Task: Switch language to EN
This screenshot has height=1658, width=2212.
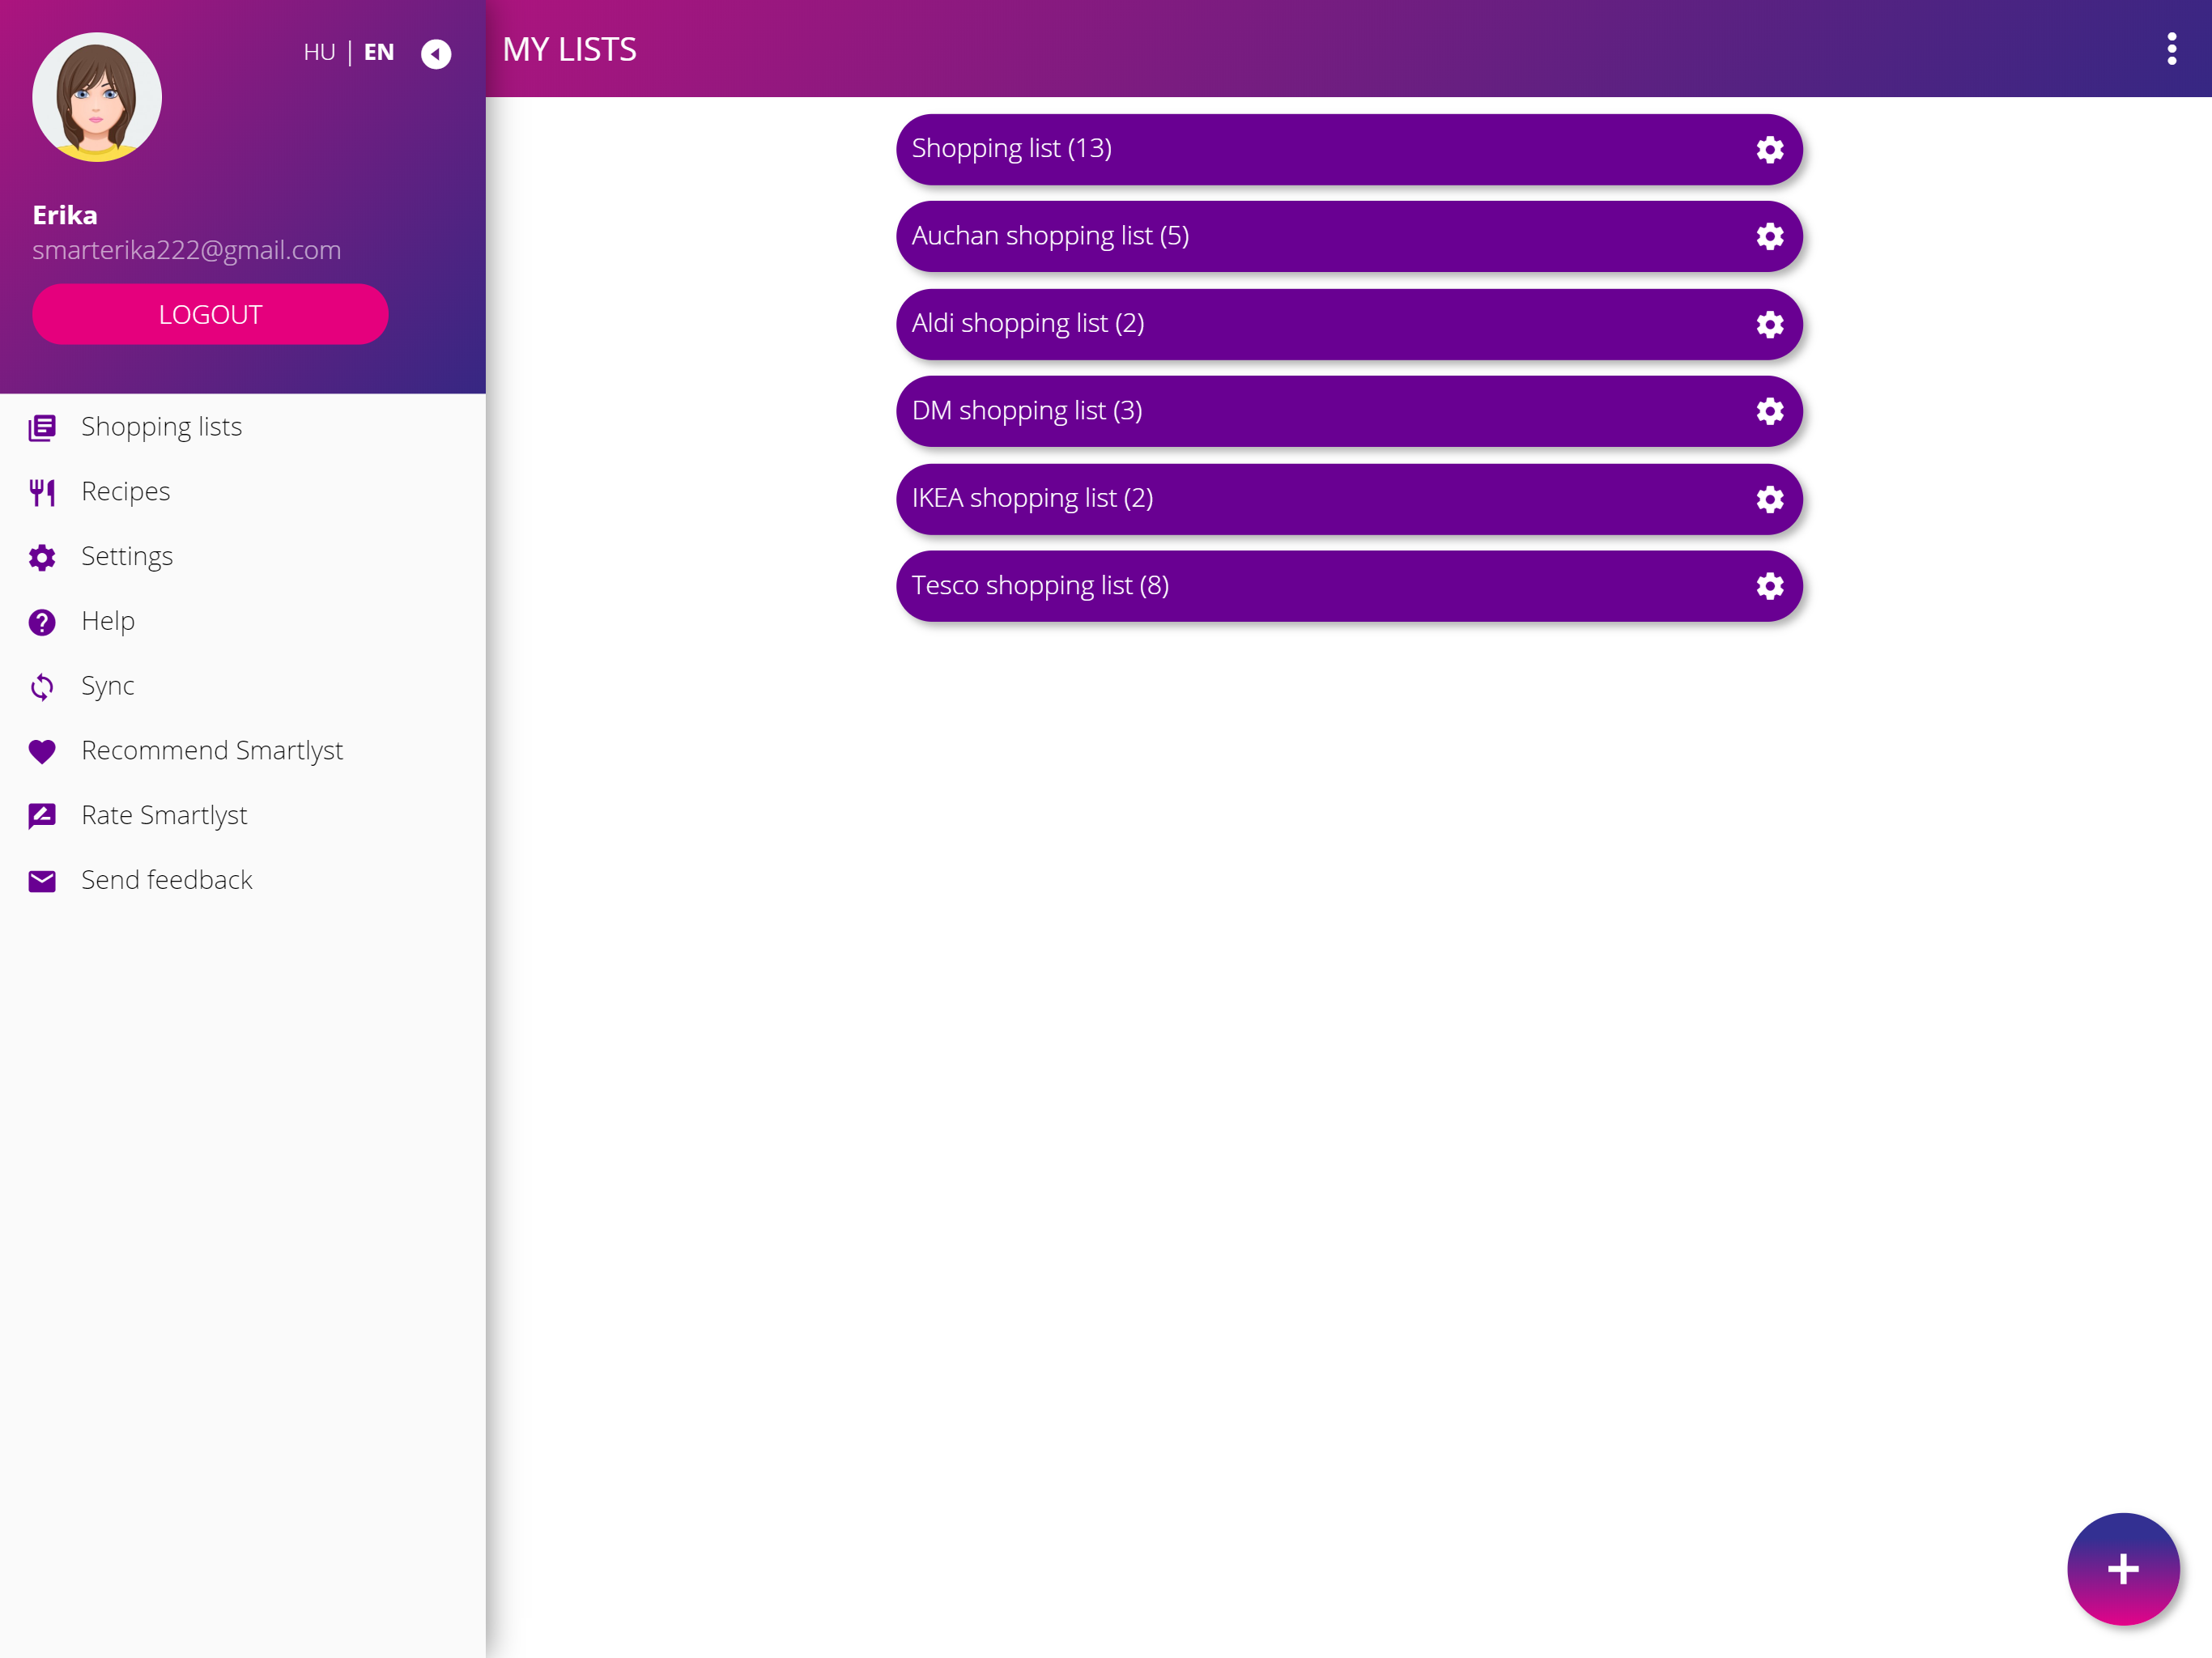Action: click(x=378, y=52)
